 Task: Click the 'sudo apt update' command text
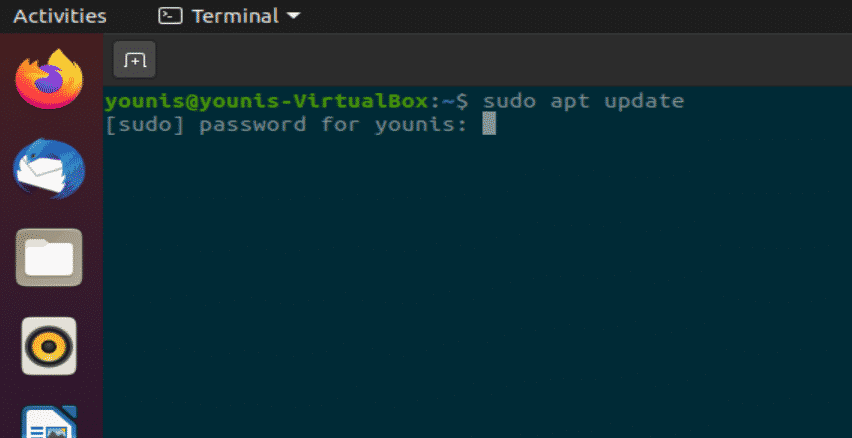583,101
